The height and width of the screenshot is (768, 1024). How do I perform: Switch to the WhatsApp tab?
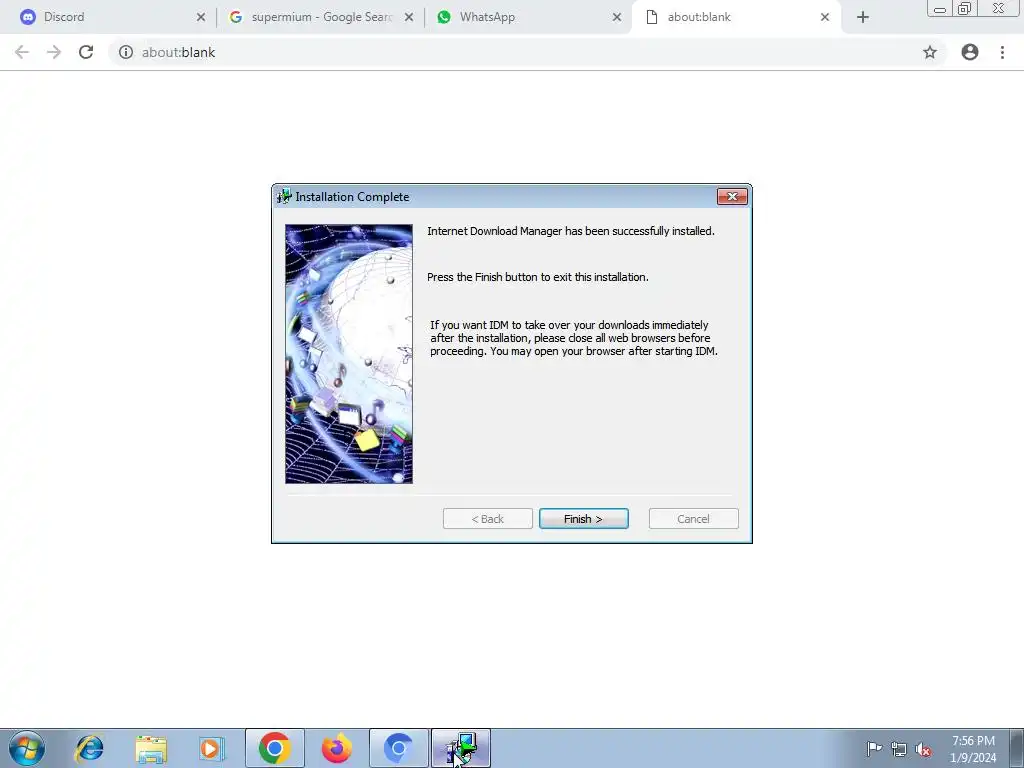click(528, 17)
